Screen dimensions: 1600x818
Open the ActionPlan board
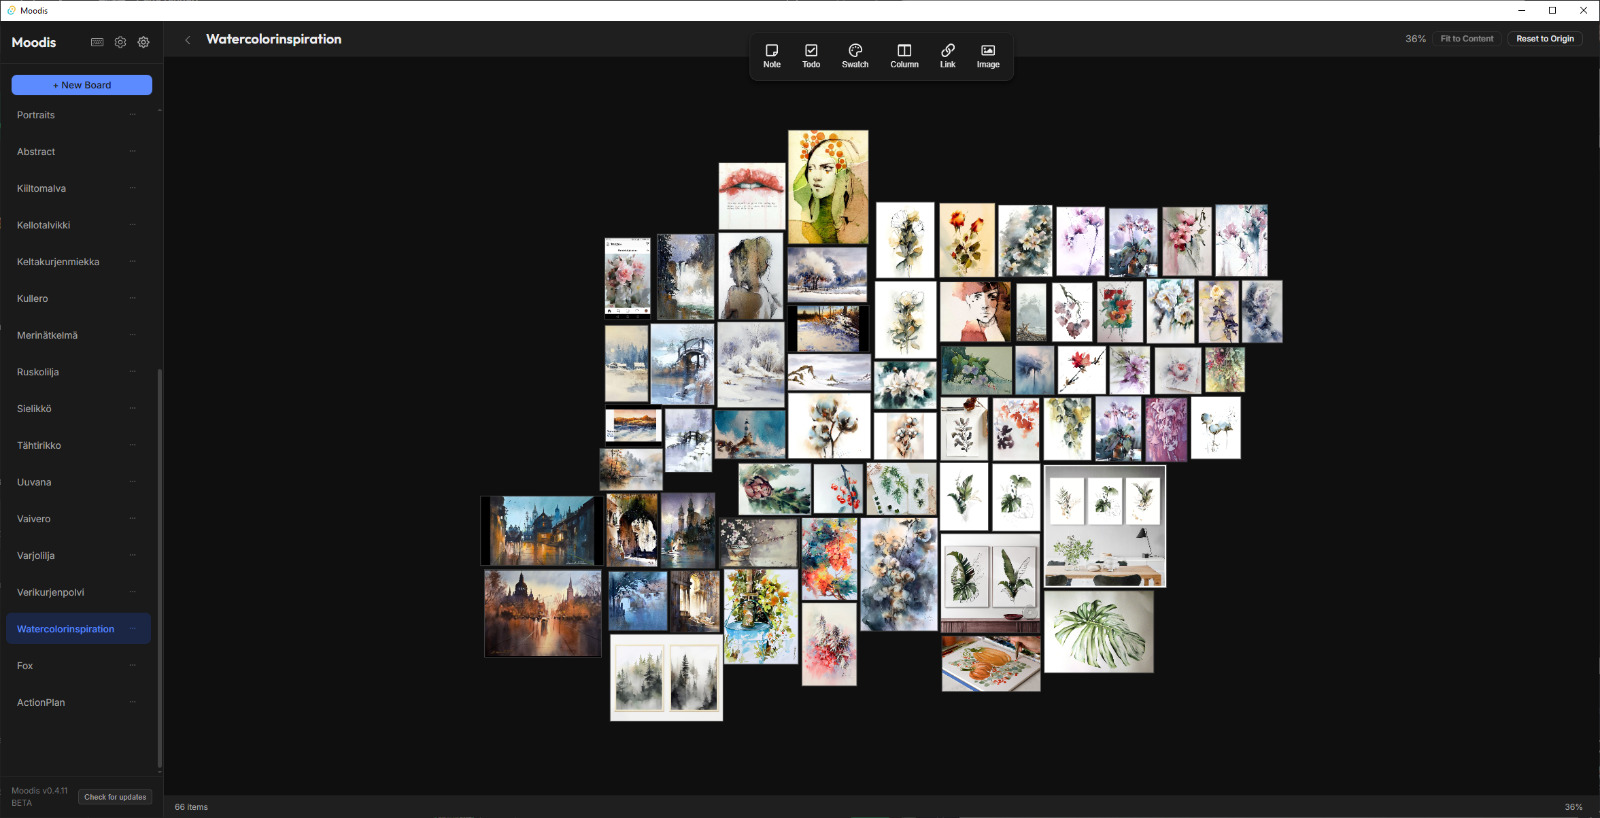click(76, 702)
